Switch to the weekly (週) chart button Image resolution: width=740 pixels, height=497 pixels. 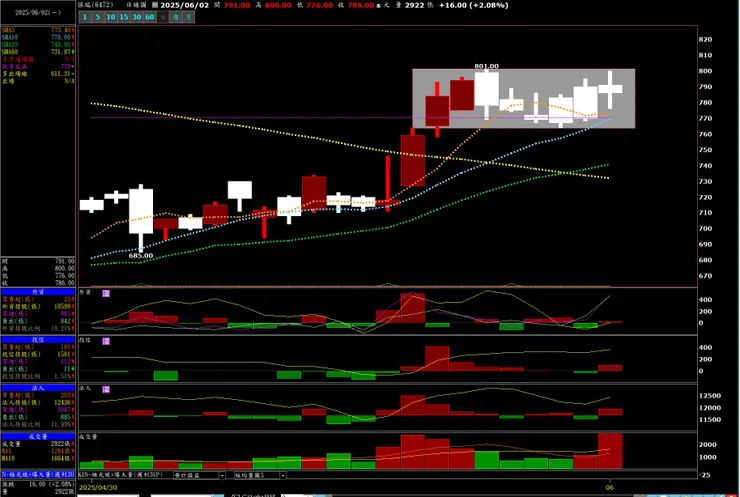click(x=176, y=17)
